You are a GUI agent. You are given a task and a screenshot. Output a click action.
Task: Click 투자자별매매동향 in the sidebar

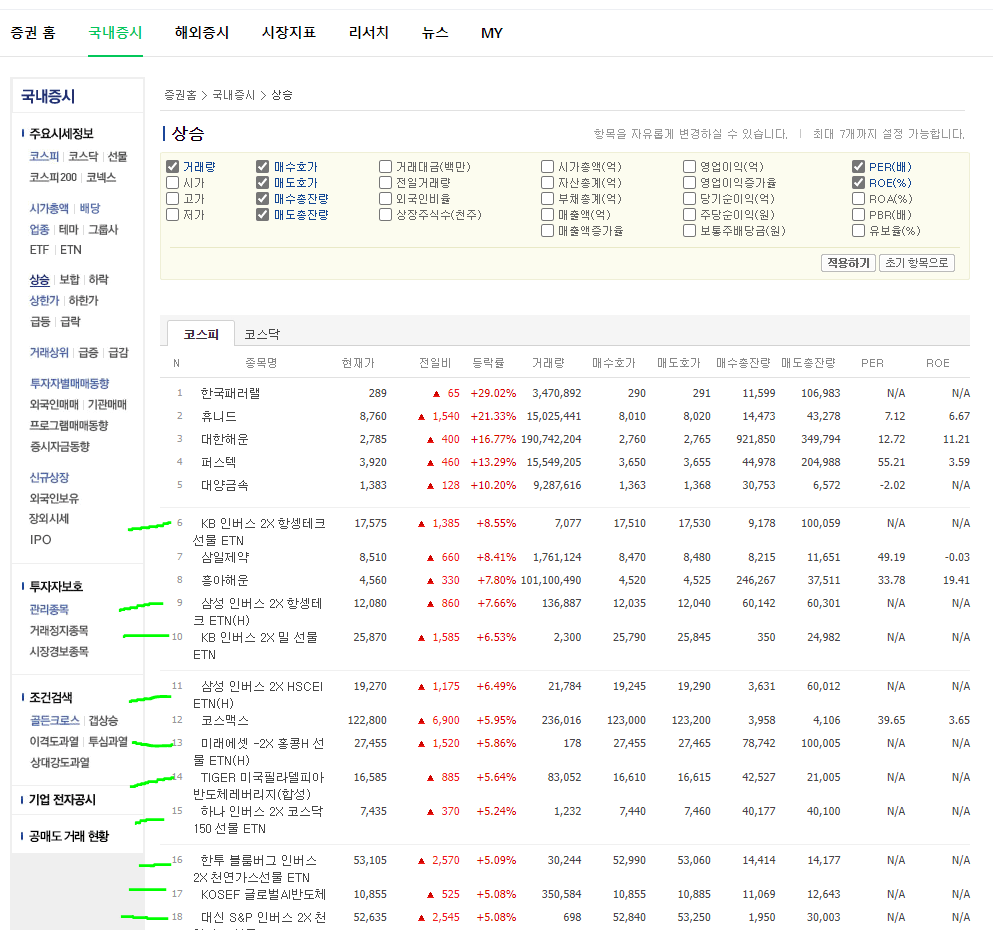click(69, 384)
